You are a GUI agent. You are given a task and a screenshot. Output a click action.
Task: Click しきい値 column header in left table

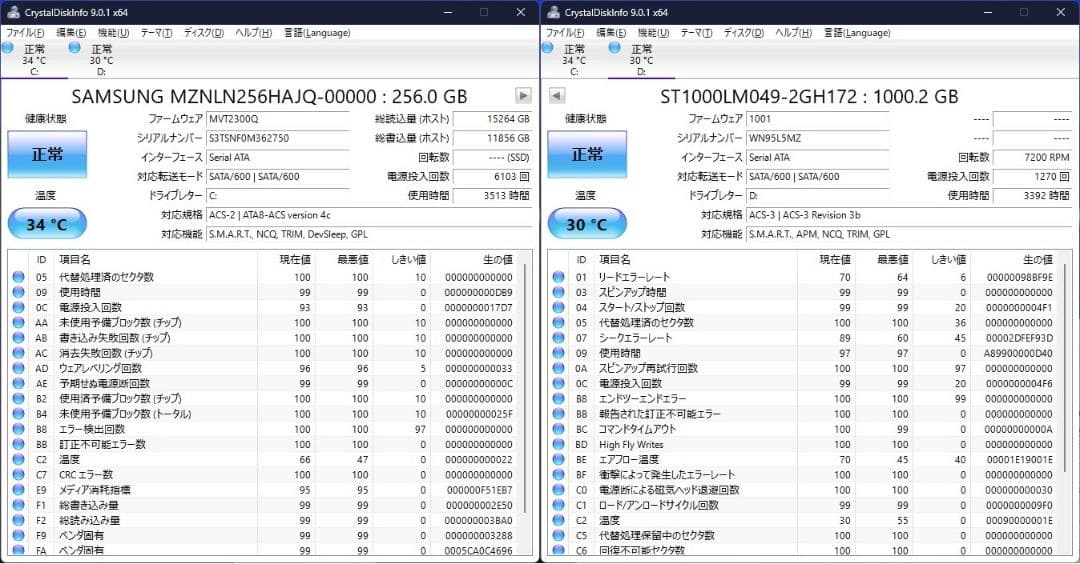pos(402,260)
